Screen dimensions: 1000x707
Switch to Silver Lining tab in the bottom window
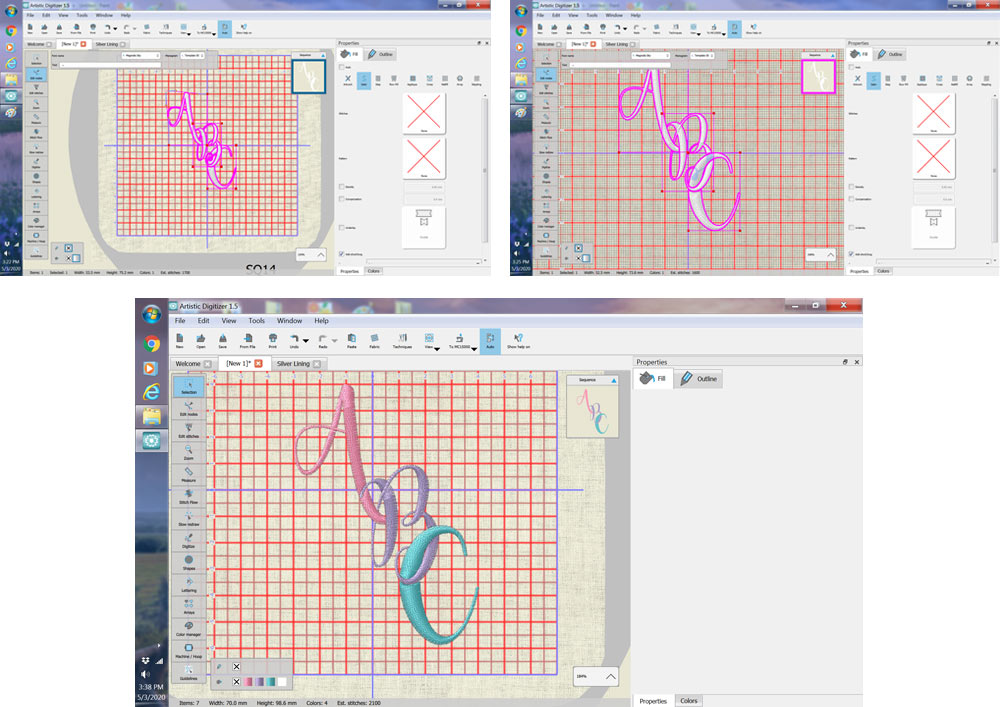pyautogui.click(x=293, y=364)
